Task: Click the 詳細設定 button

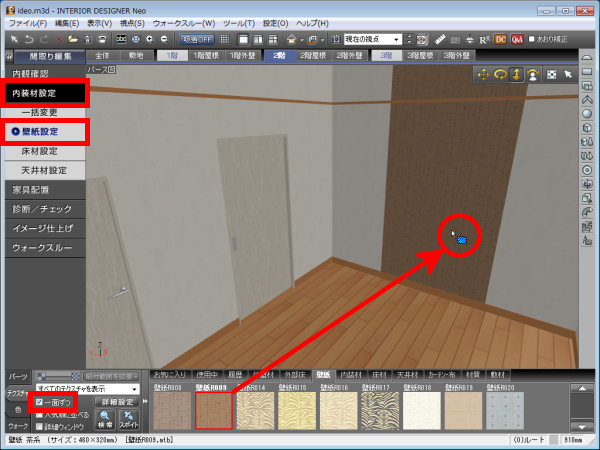Action: pyautogui.click(x=116, y=401)
